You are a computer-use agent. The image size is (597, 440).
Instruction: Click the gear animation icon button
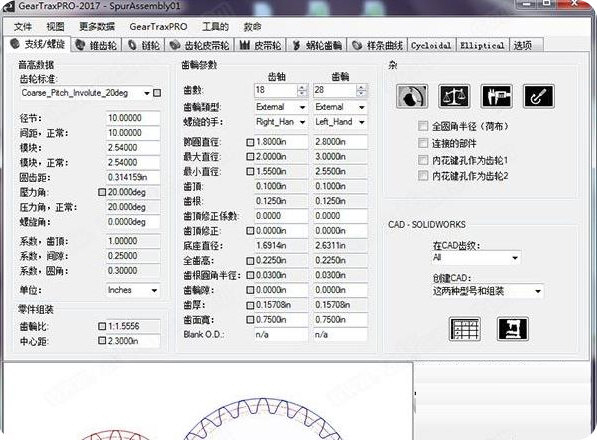[x=412, y=96]
